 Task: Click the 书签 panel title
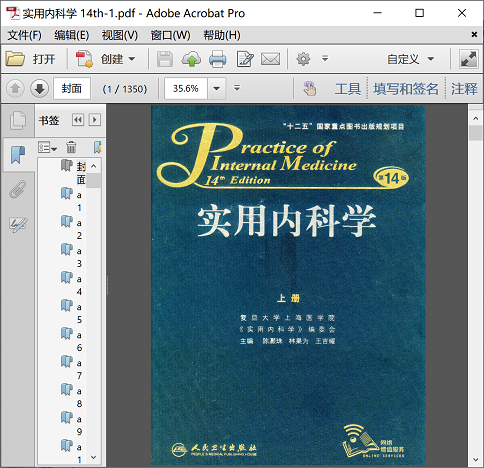(x=49, y=120)
